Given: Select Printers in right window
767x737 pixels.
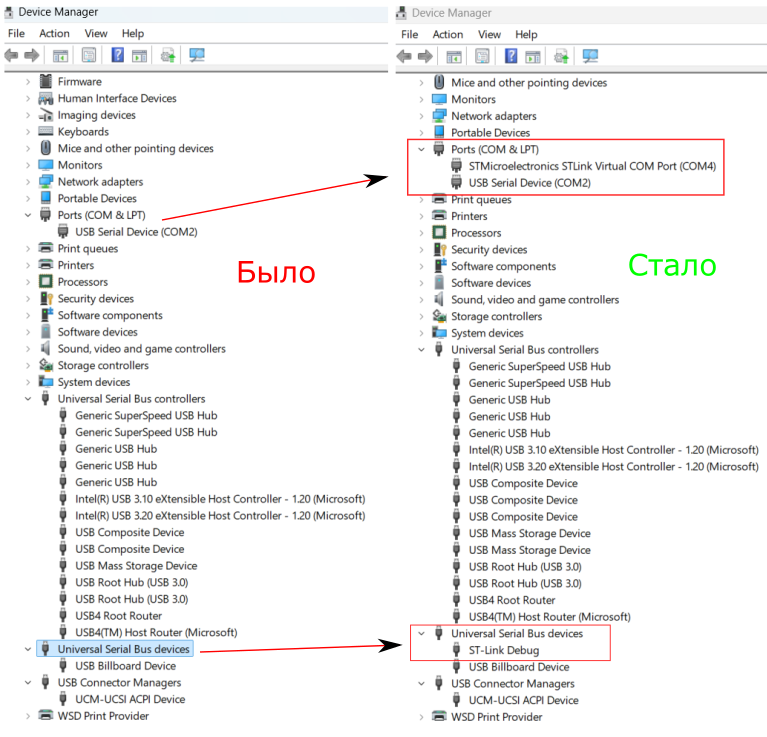Looking at the screenshot, I should [x=469, y=216].
